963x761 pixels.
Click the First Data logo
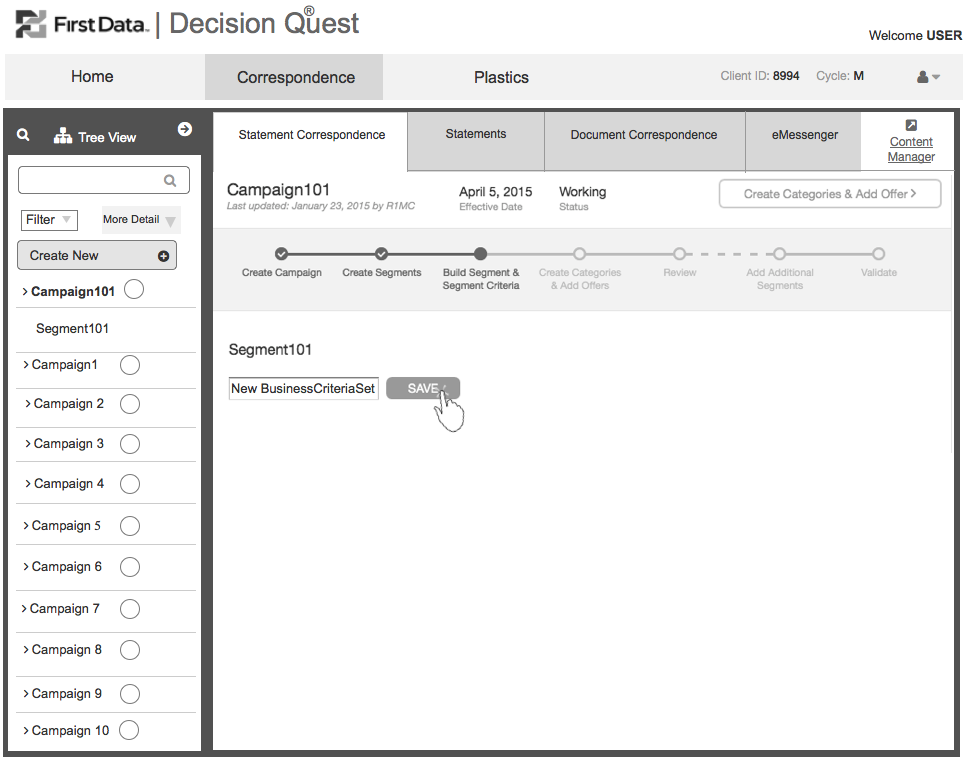tap(82, 25)
